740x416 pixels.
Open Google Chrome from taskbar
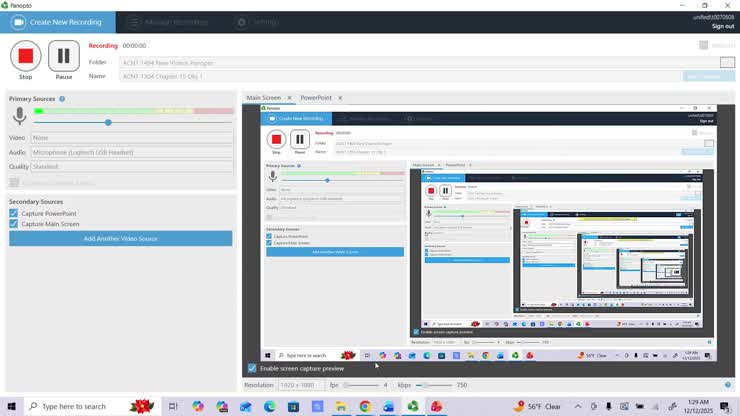[x=365, y=407]
